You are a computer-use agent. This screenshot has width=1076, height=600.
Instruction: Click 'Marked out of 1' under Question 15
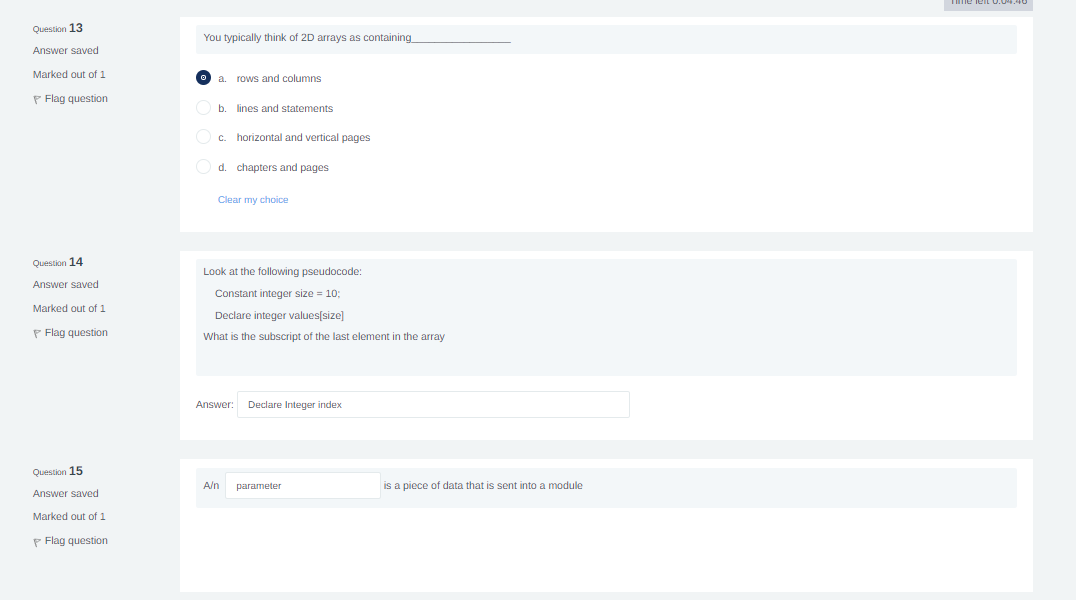click(x=69, y=517)
